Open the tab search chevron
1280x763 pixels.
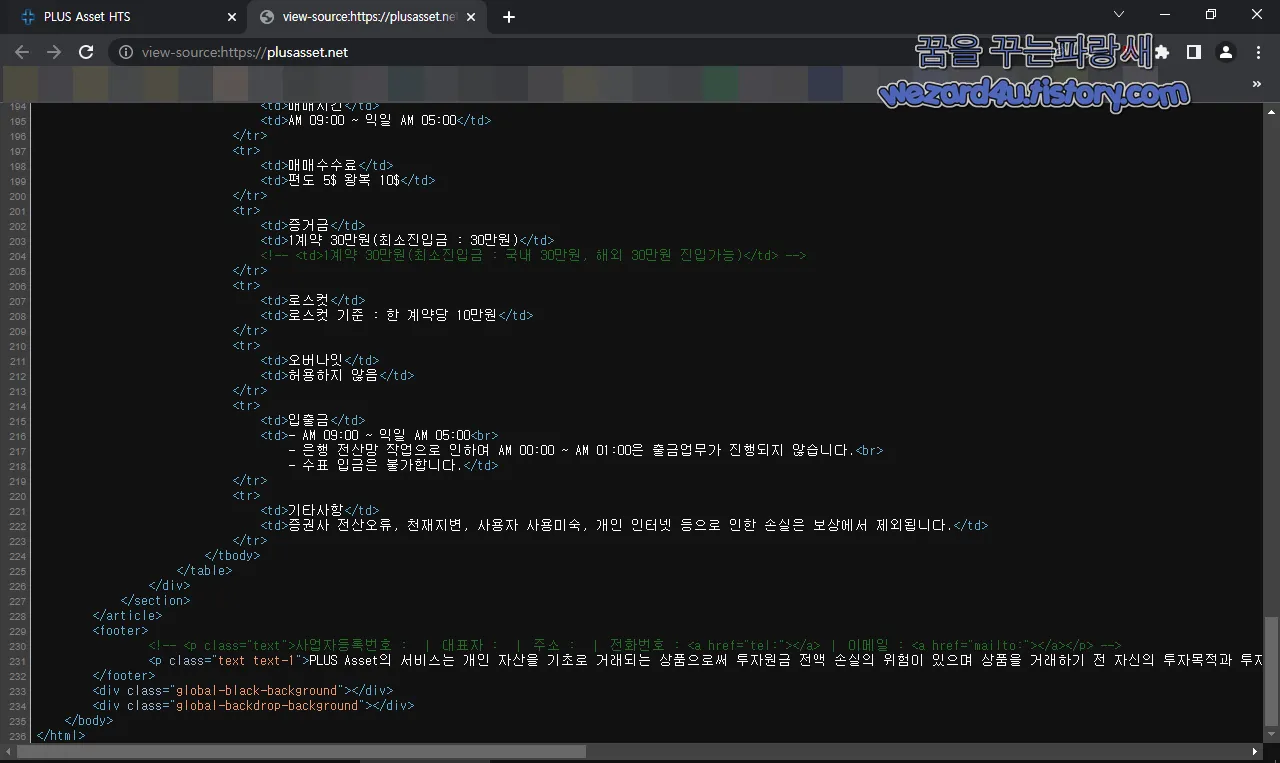point(1118,16)
